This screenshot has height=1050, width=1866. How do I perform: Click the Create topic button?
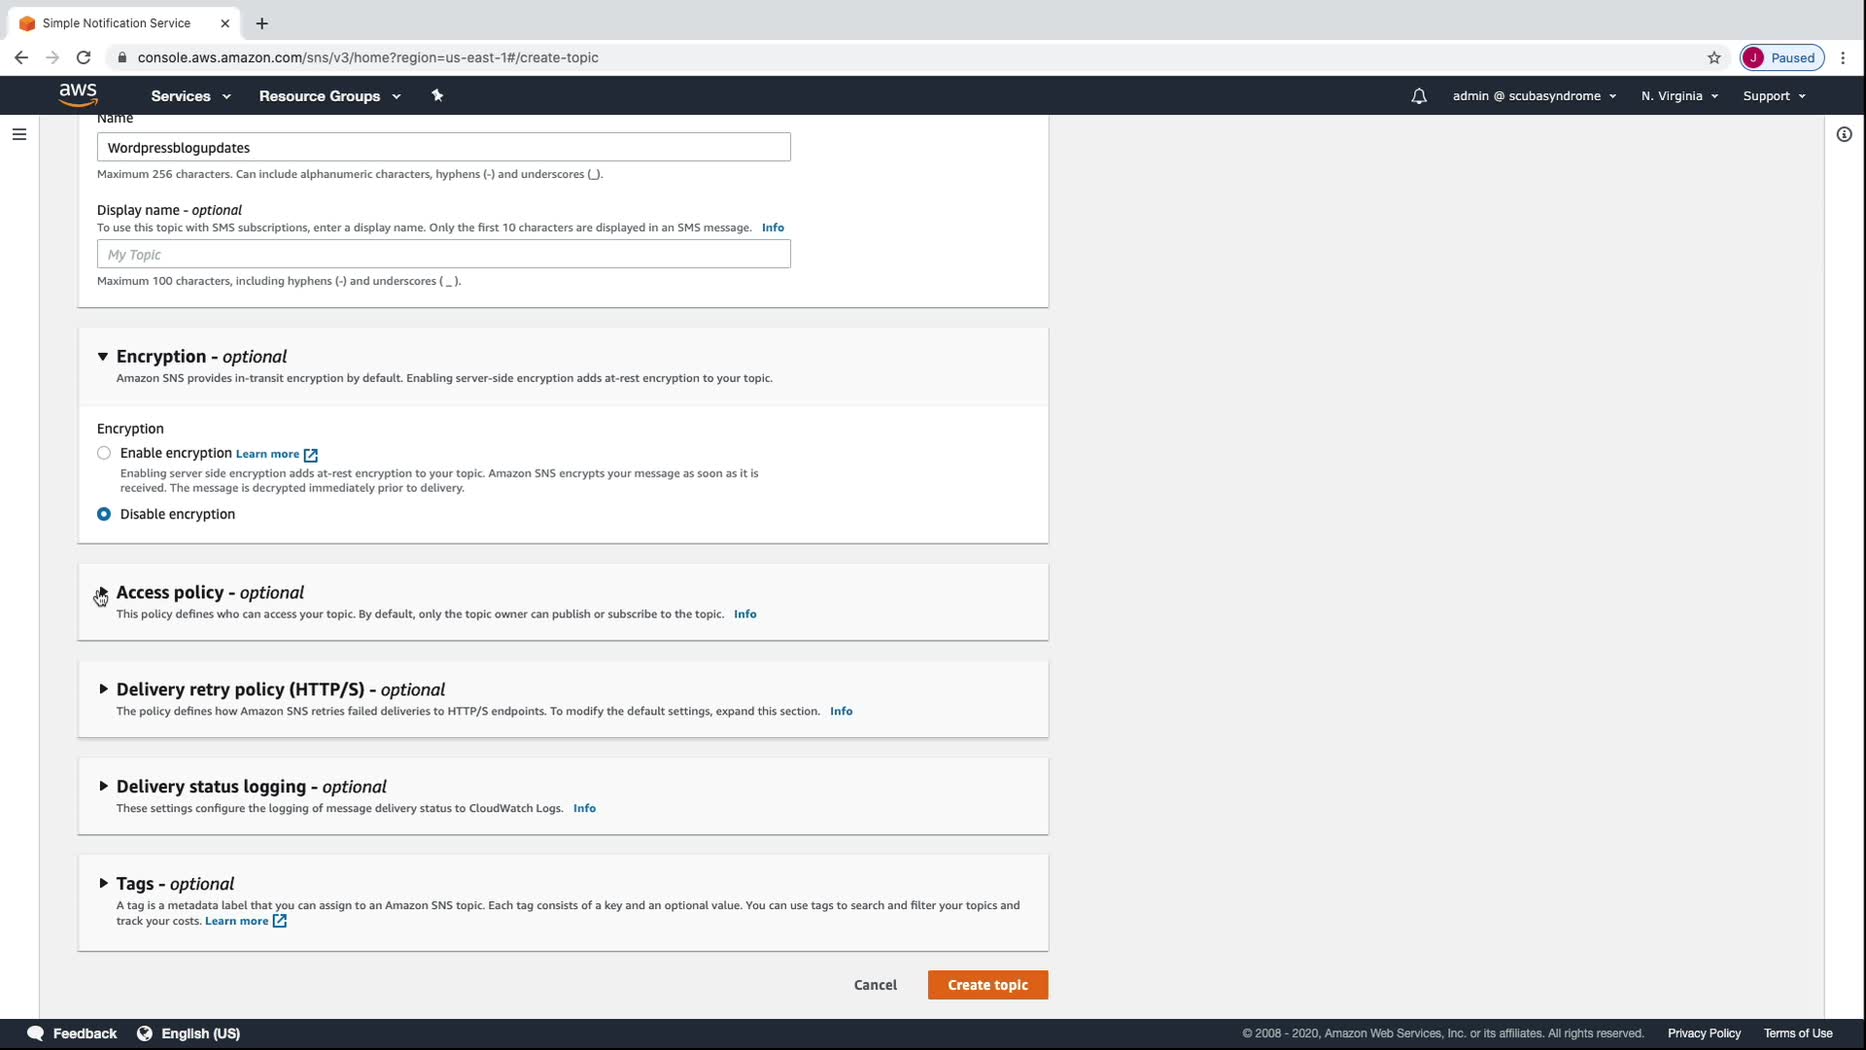[988, 985]
